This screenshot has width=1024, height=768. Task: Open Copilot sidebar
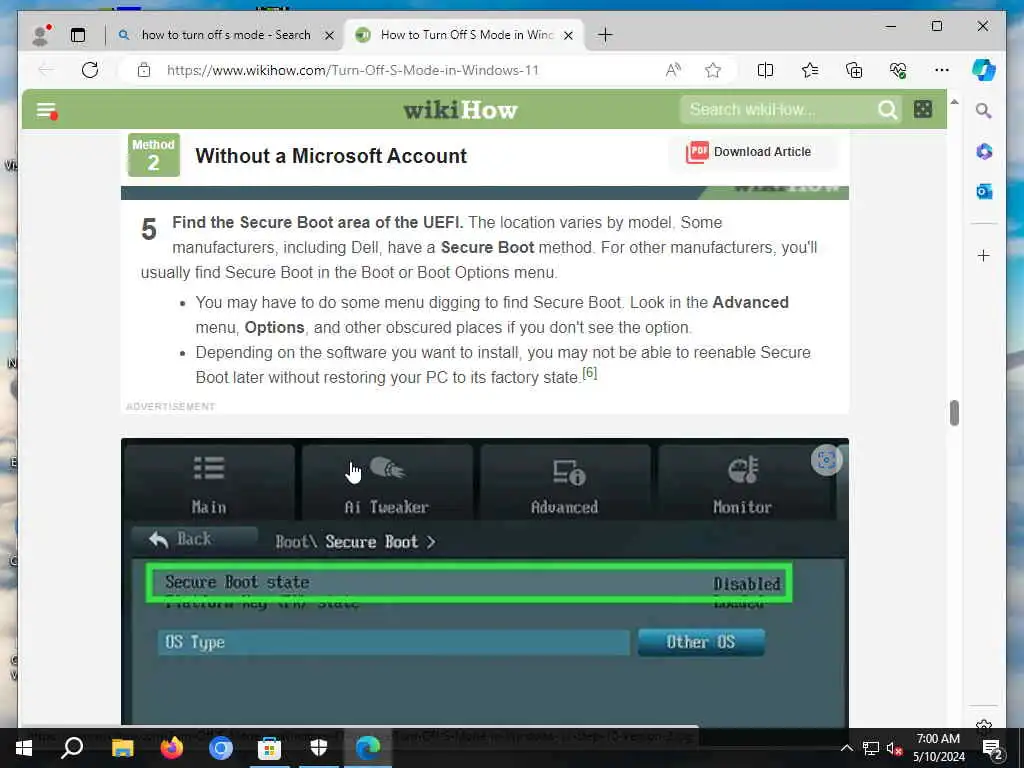984,70
